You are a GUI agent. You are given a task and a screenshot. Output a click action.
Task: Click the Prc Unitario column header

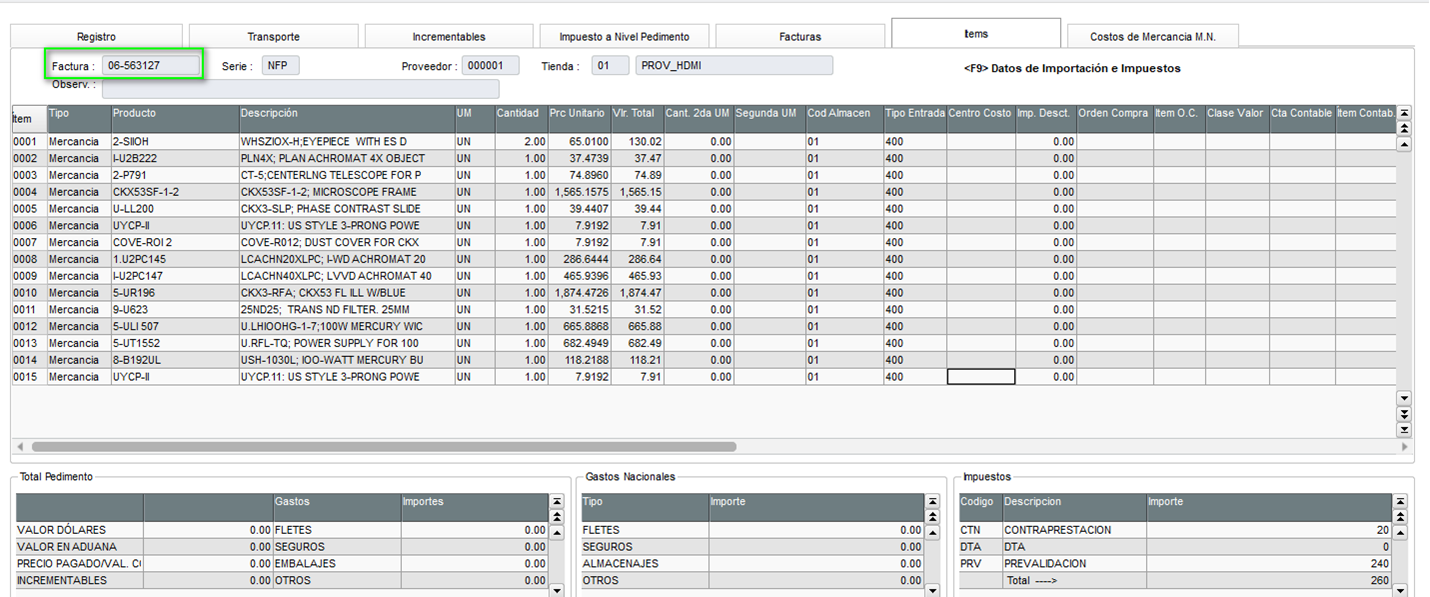tap(579, 118)
